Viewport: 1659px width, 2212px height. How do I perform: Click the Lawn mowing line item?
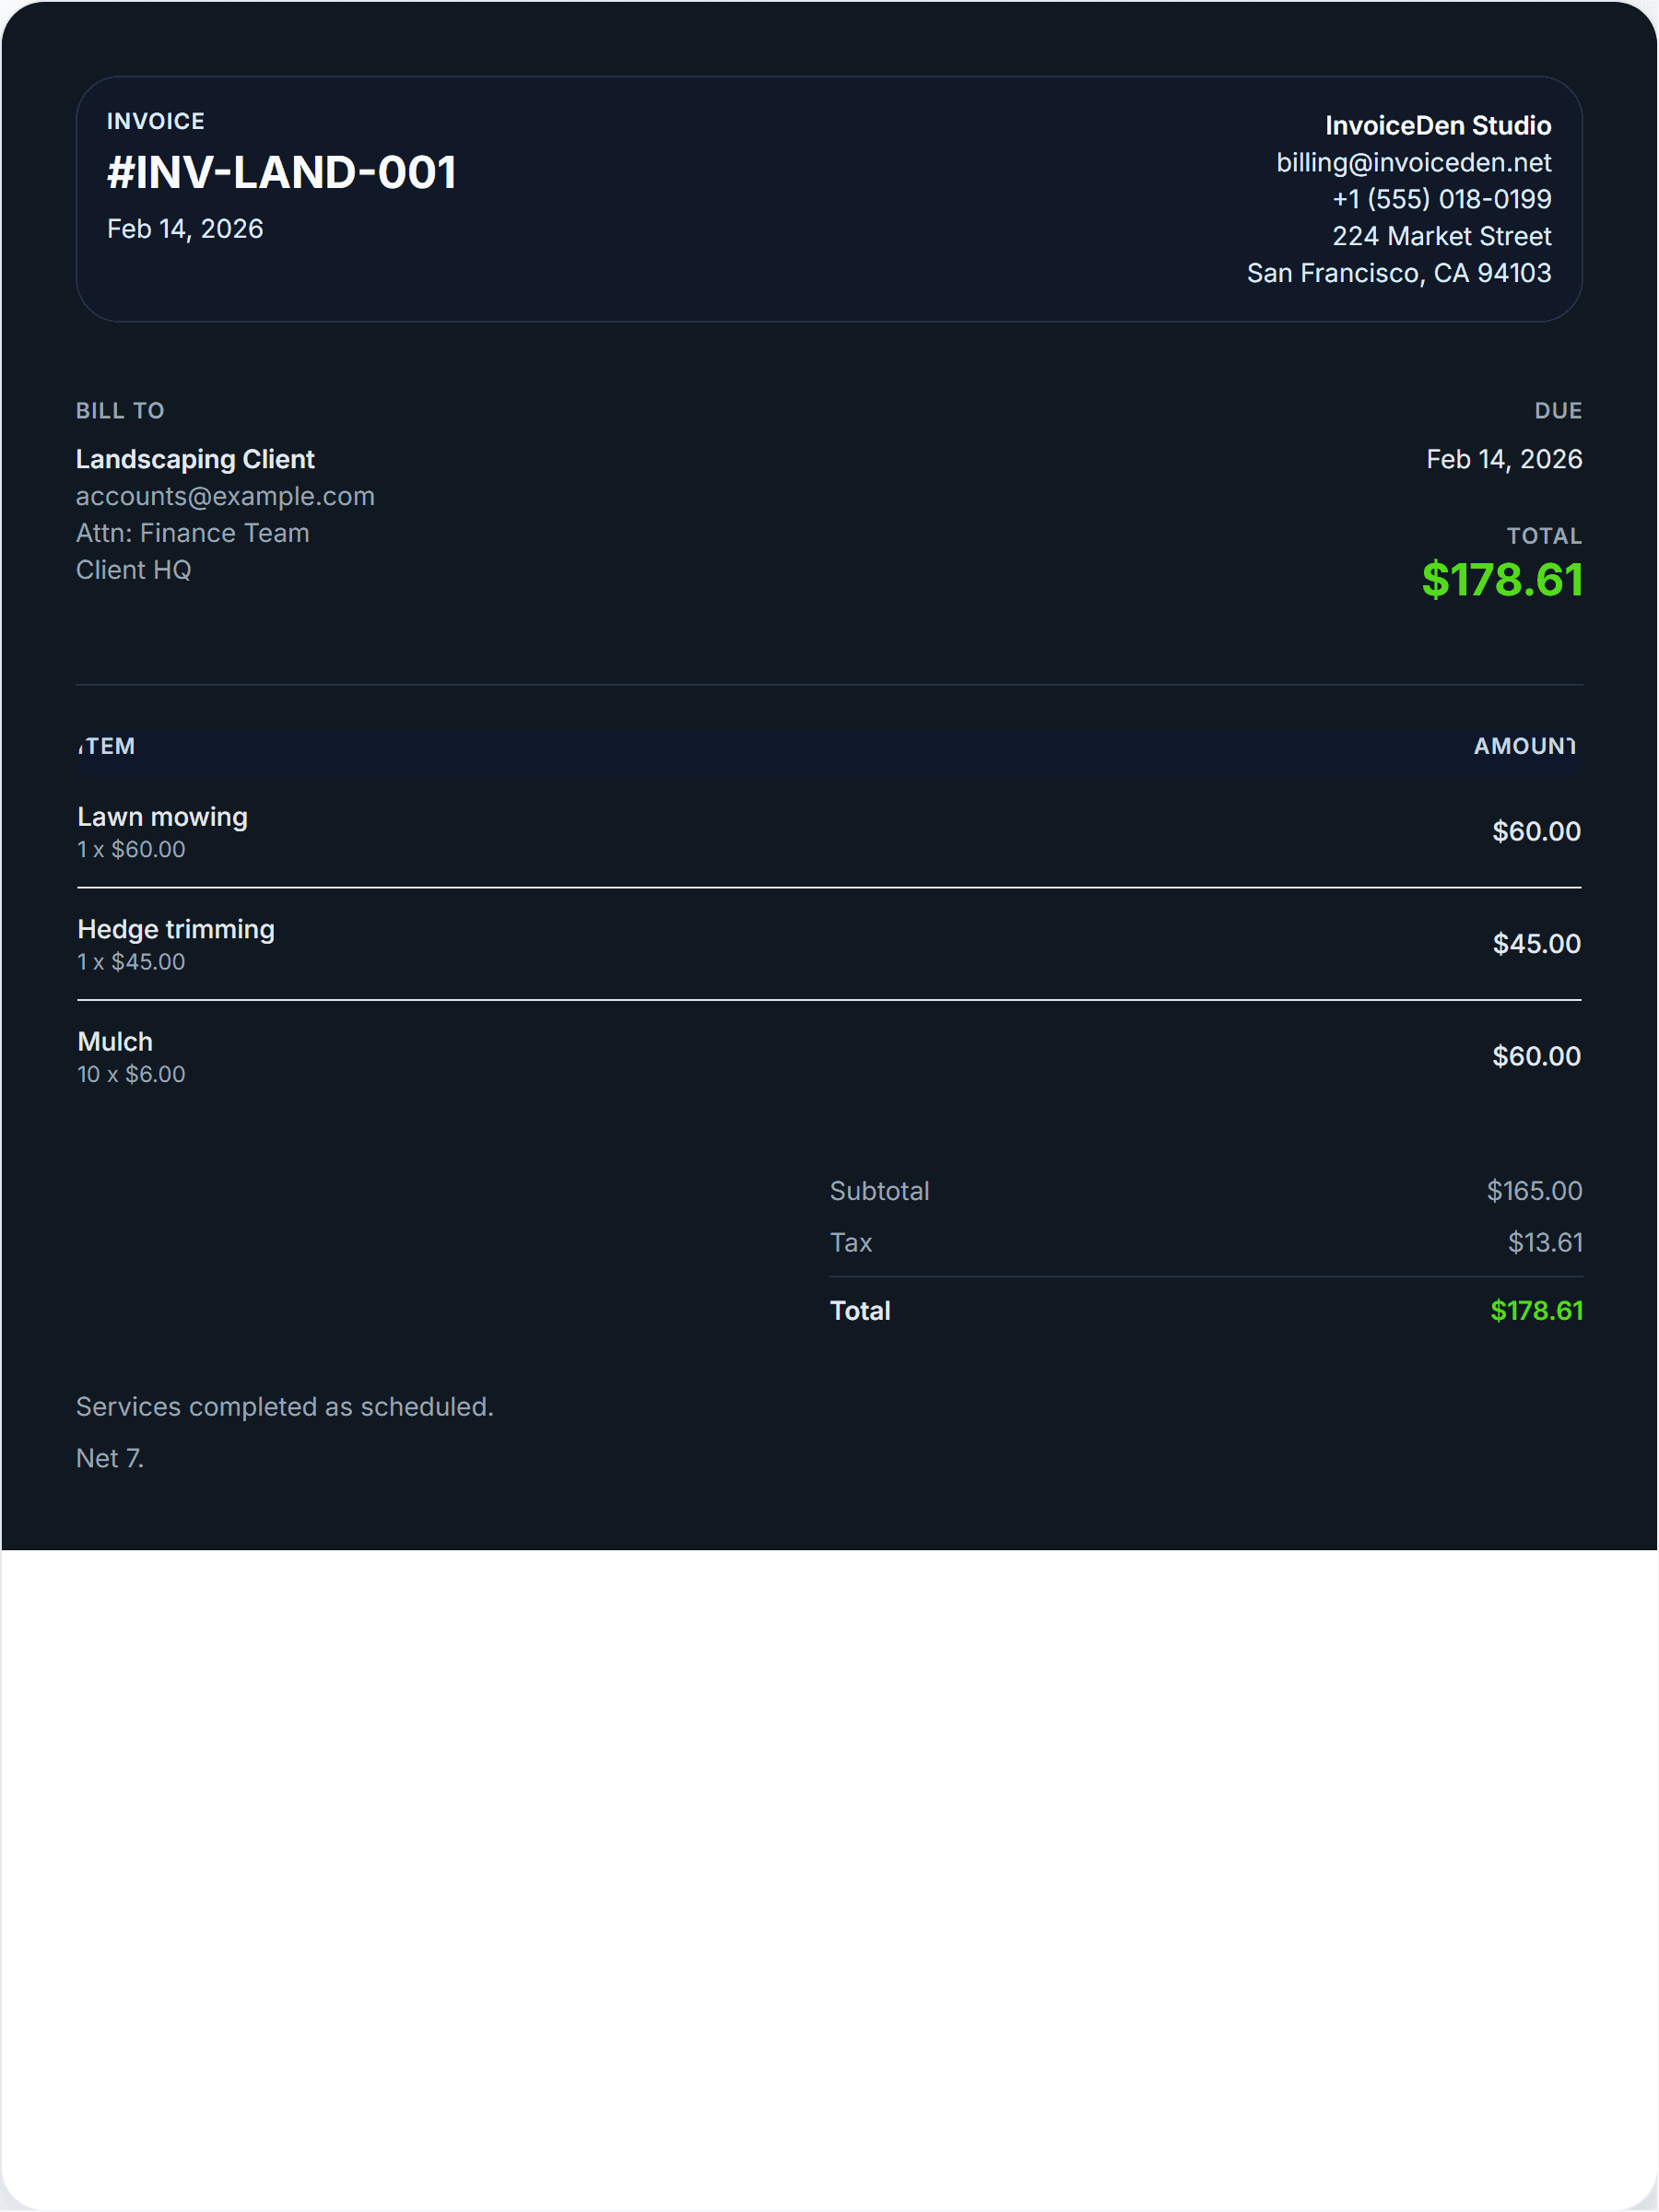click(x=162, y=817)
